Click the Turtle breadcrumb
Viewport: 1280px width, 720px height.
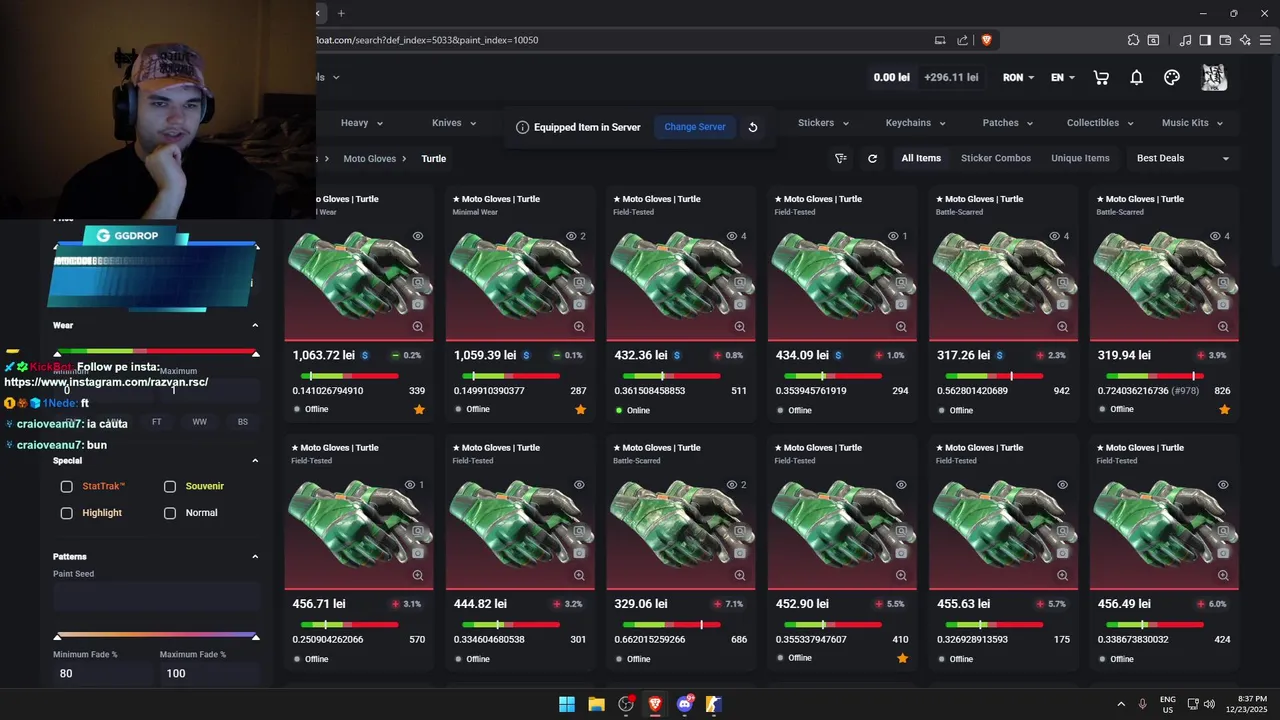tap(434, 159)
